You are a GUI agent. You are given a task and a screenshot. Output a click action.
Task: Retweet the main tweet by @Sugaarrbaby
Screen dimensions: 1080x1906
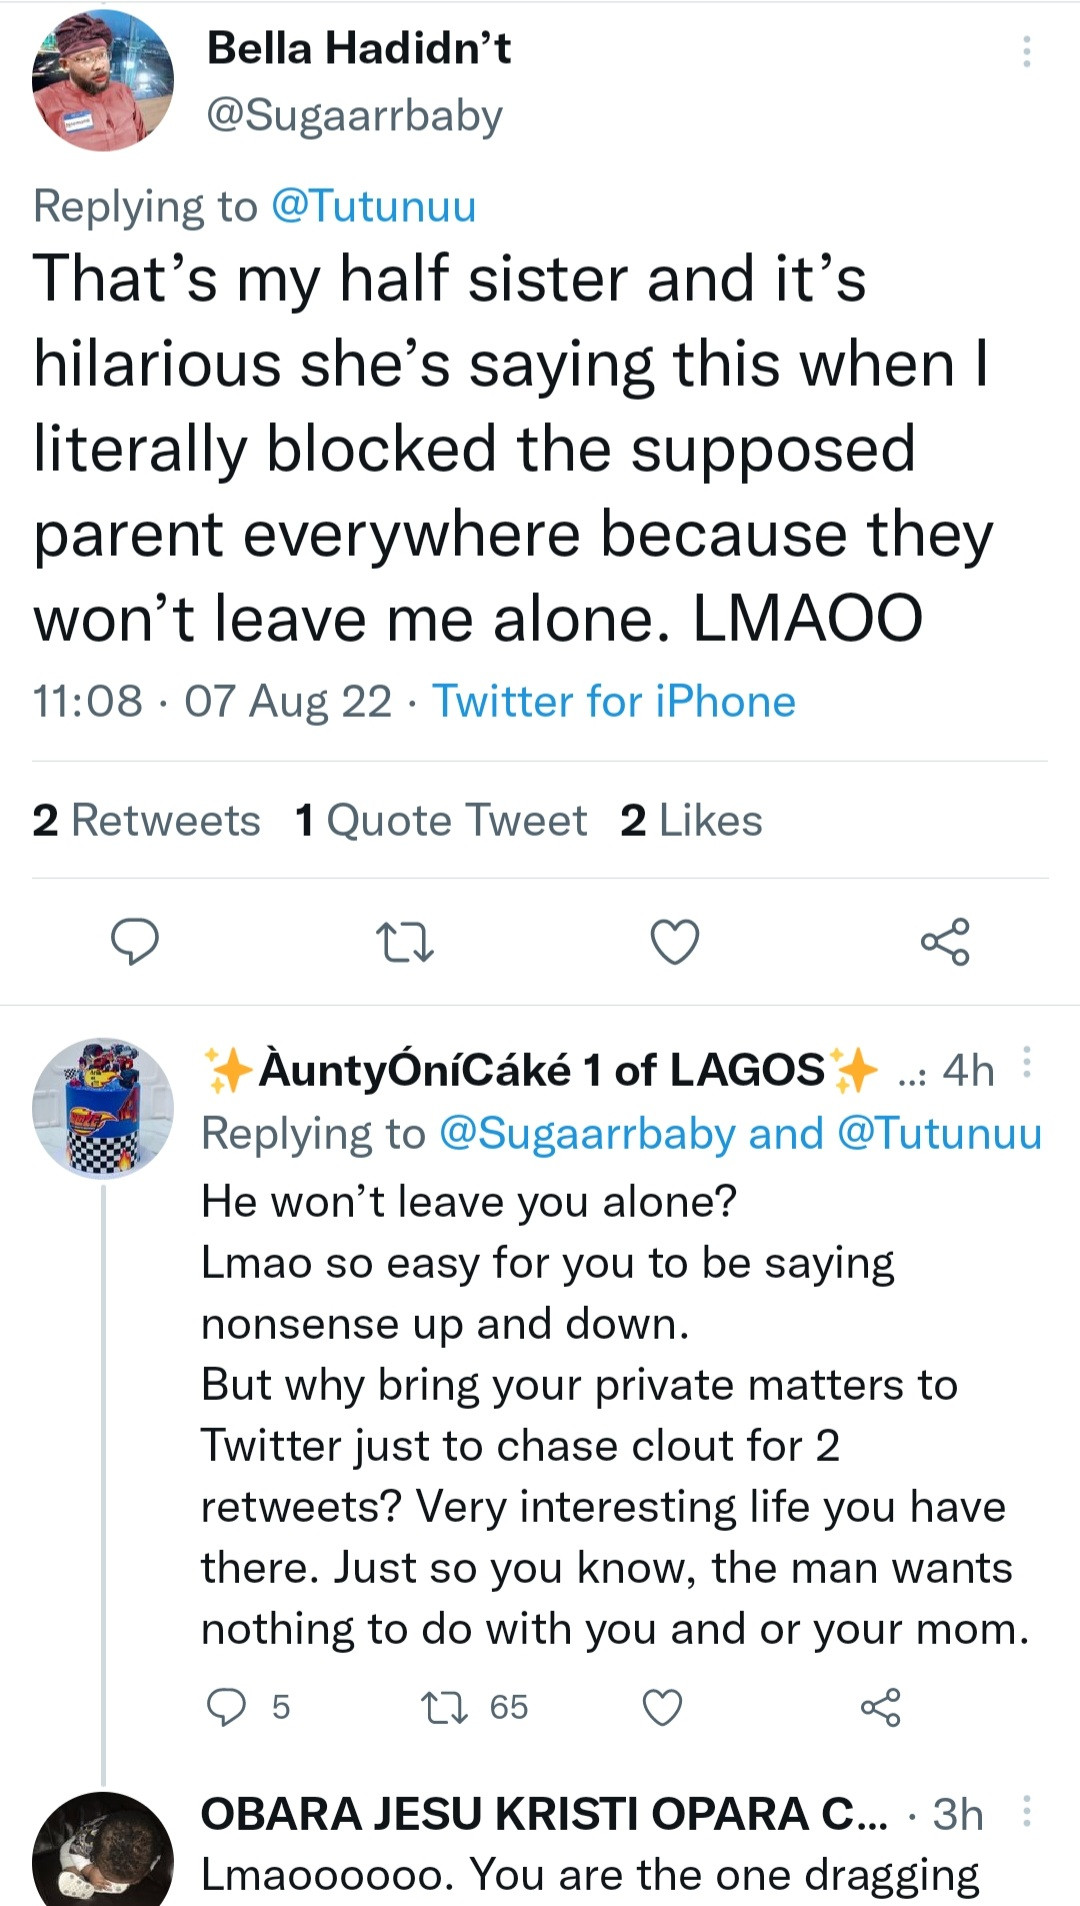point(404,942)
